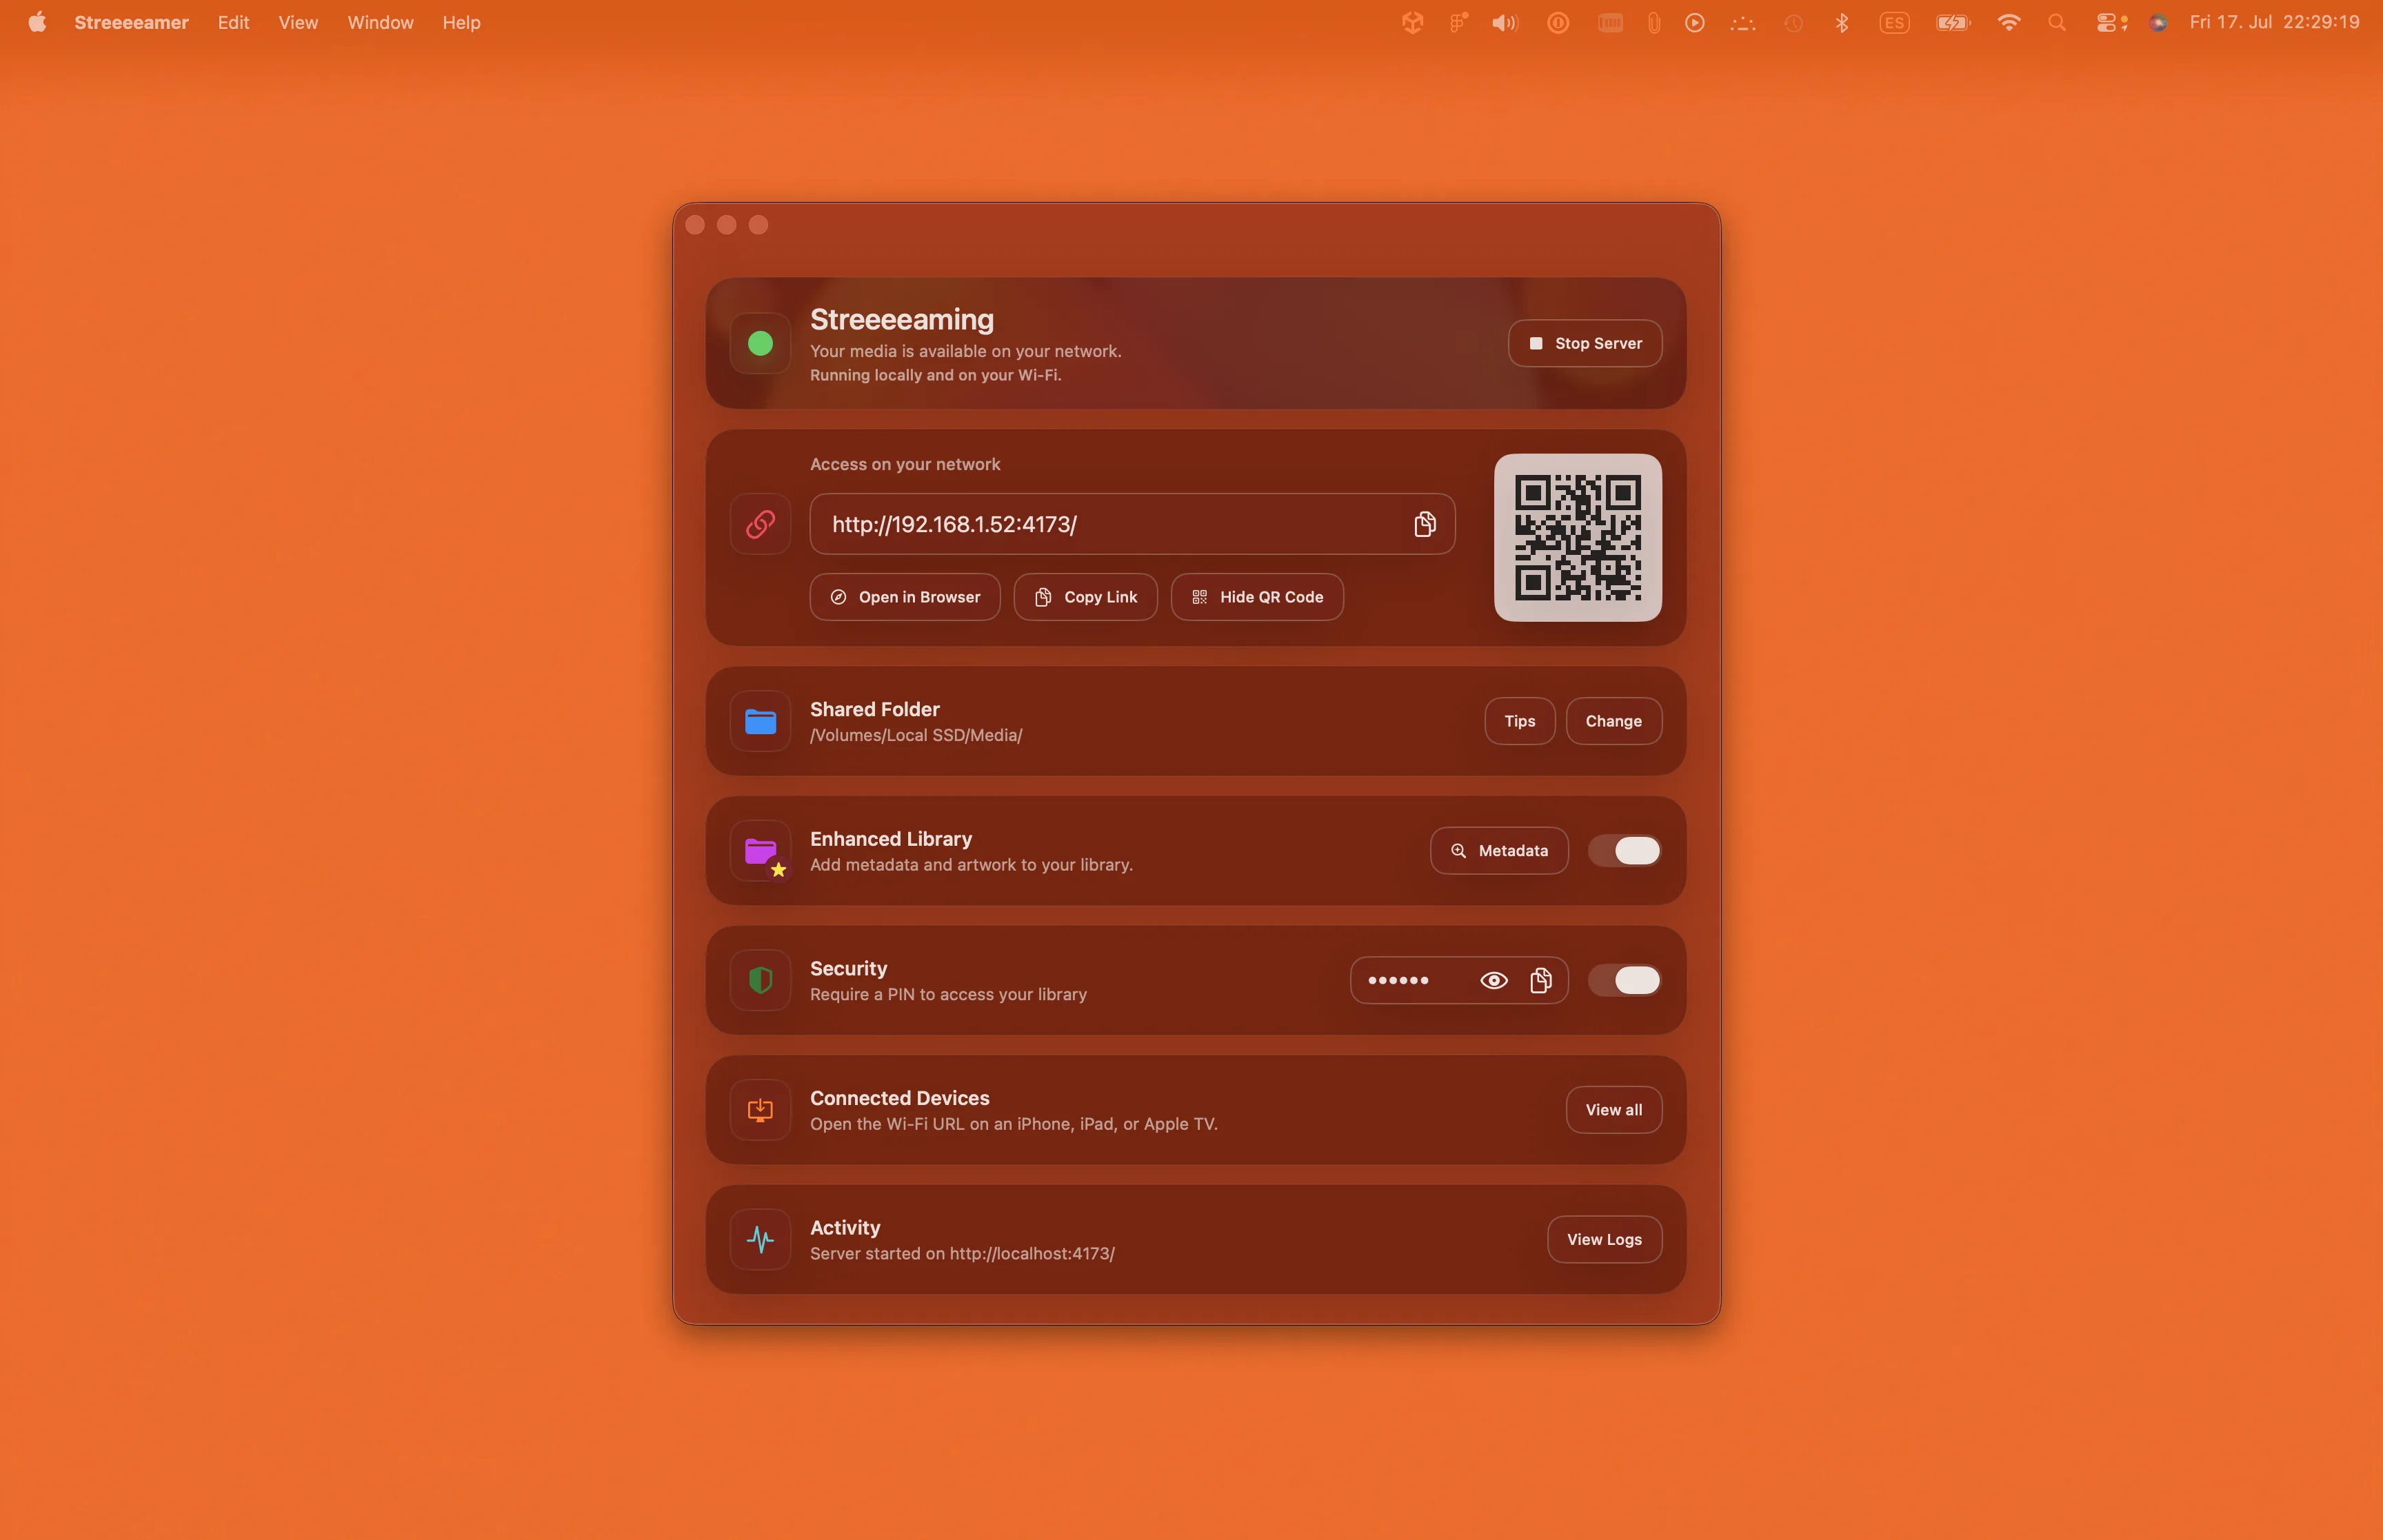The height and width of the screenshot is (1540, 2383).
Task: Change the shared folder
Action: point(1613,721)
